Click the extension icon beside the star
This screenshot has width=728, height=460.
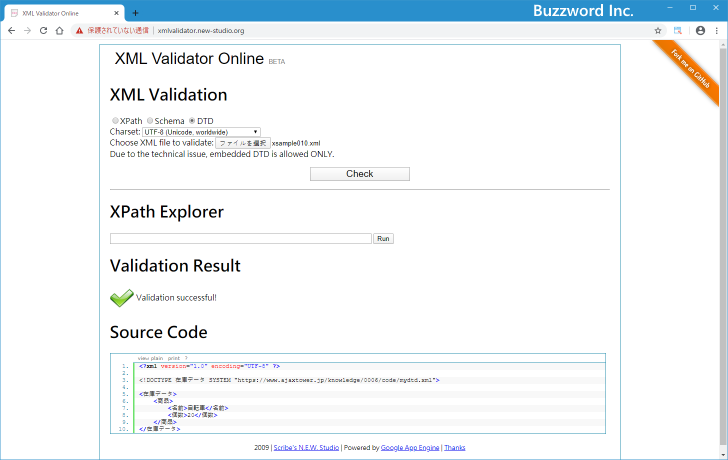click(x=678, y=31)
